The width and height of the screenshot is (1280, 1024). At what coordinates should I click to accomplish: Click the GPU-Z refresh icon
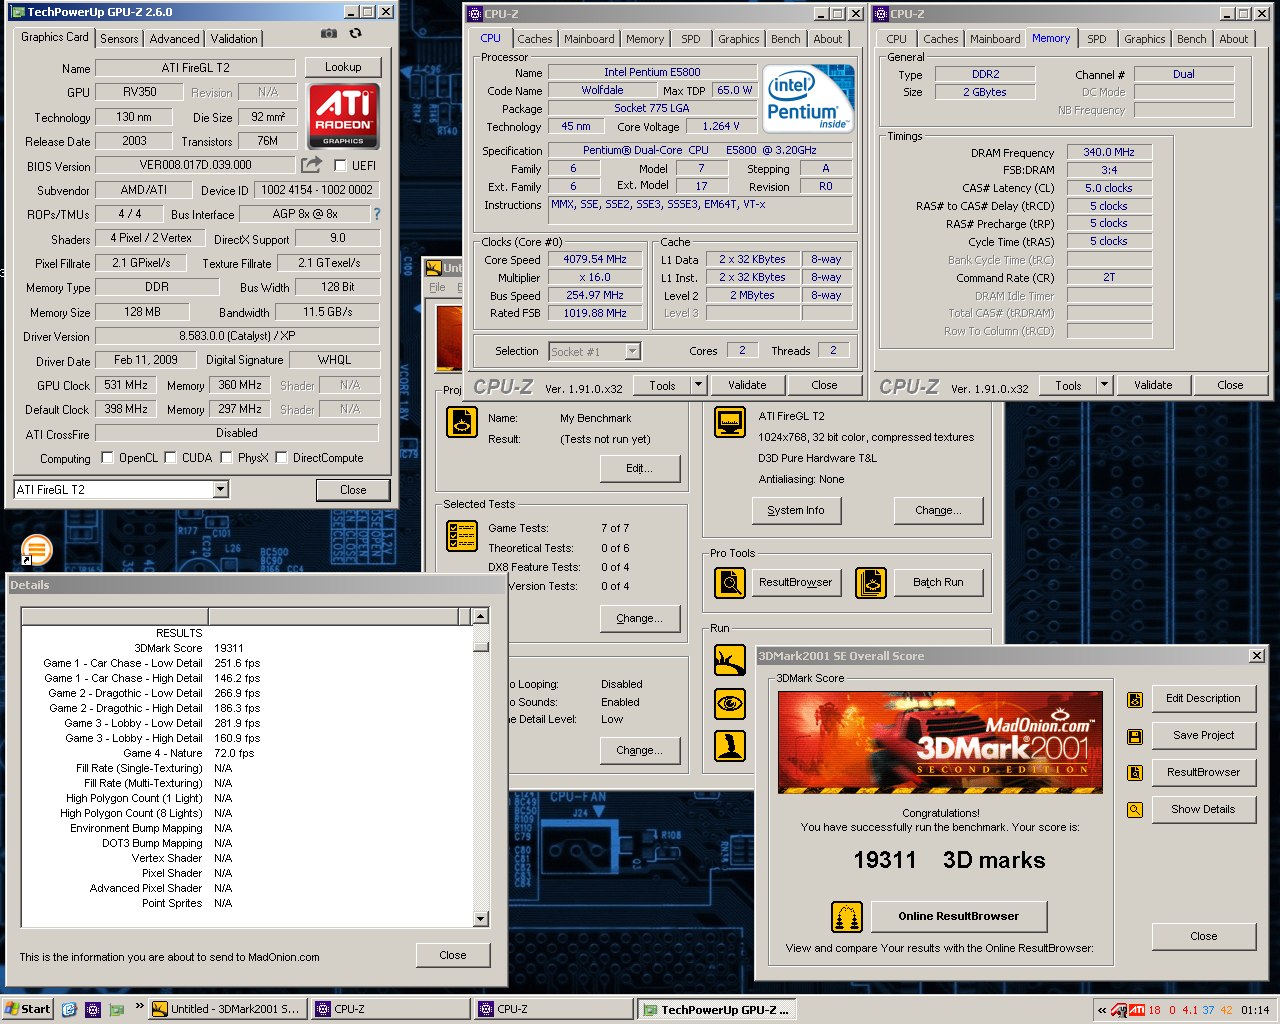click(355, 33)
